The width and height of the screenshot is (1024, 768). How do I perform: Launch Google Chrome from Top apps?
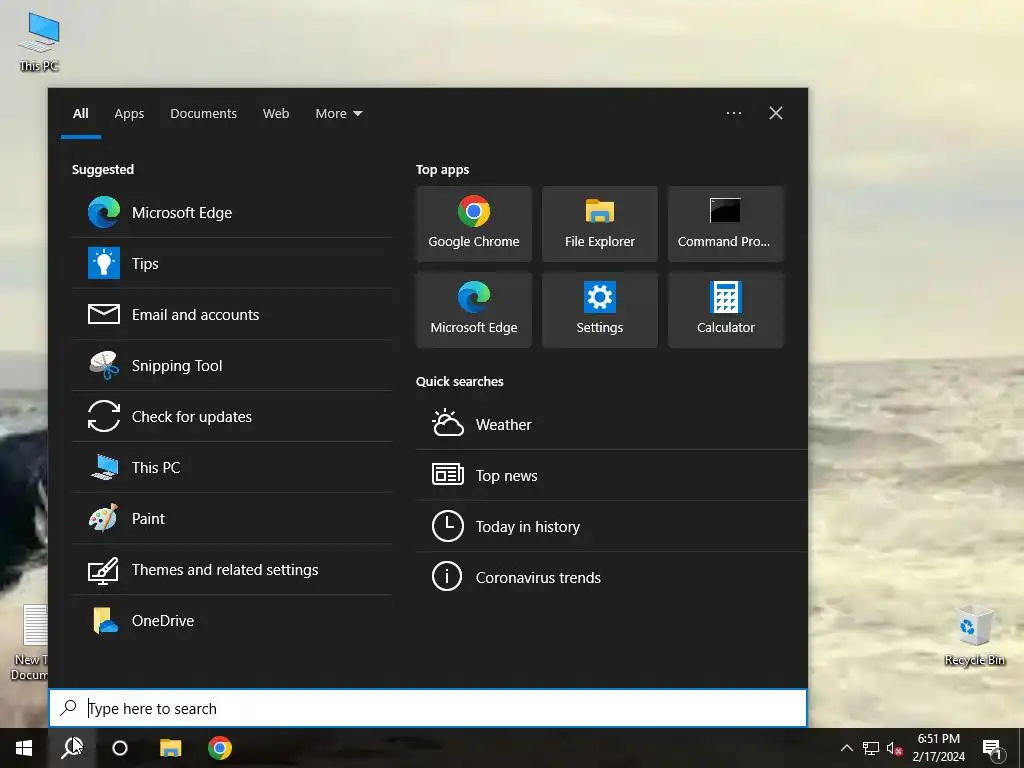[x=473, y=223]
